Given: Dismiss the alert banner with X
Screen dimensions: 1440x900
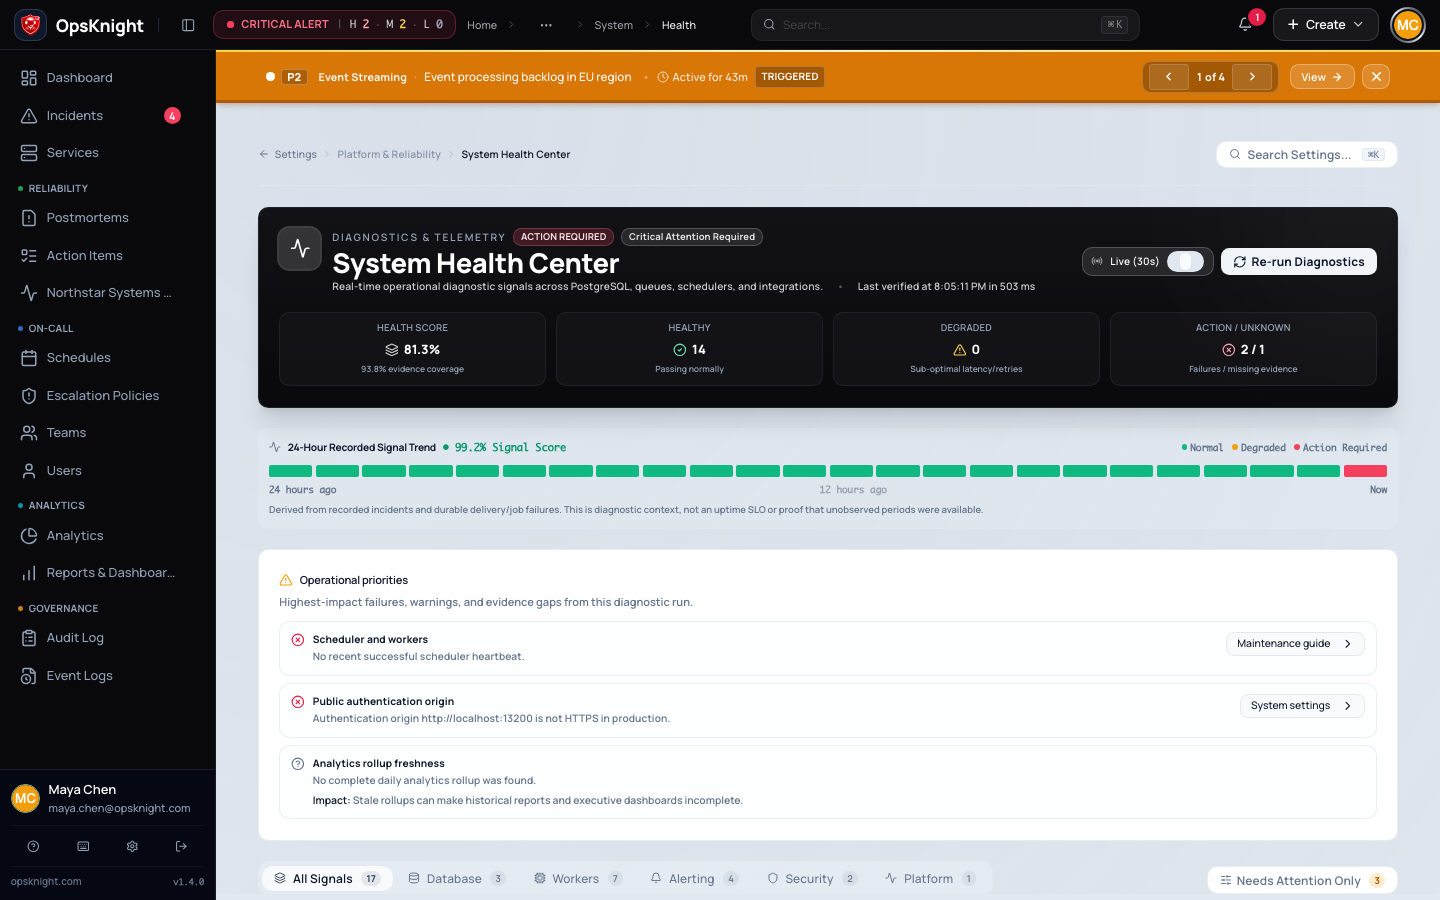Looking at the screenshot, I should 1376,77.
